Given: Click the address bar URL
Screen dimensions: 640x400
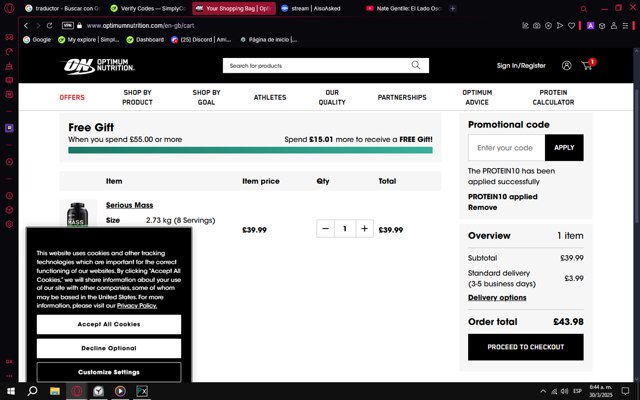Looking at the screenshot, I should click(x=140, y=25).
